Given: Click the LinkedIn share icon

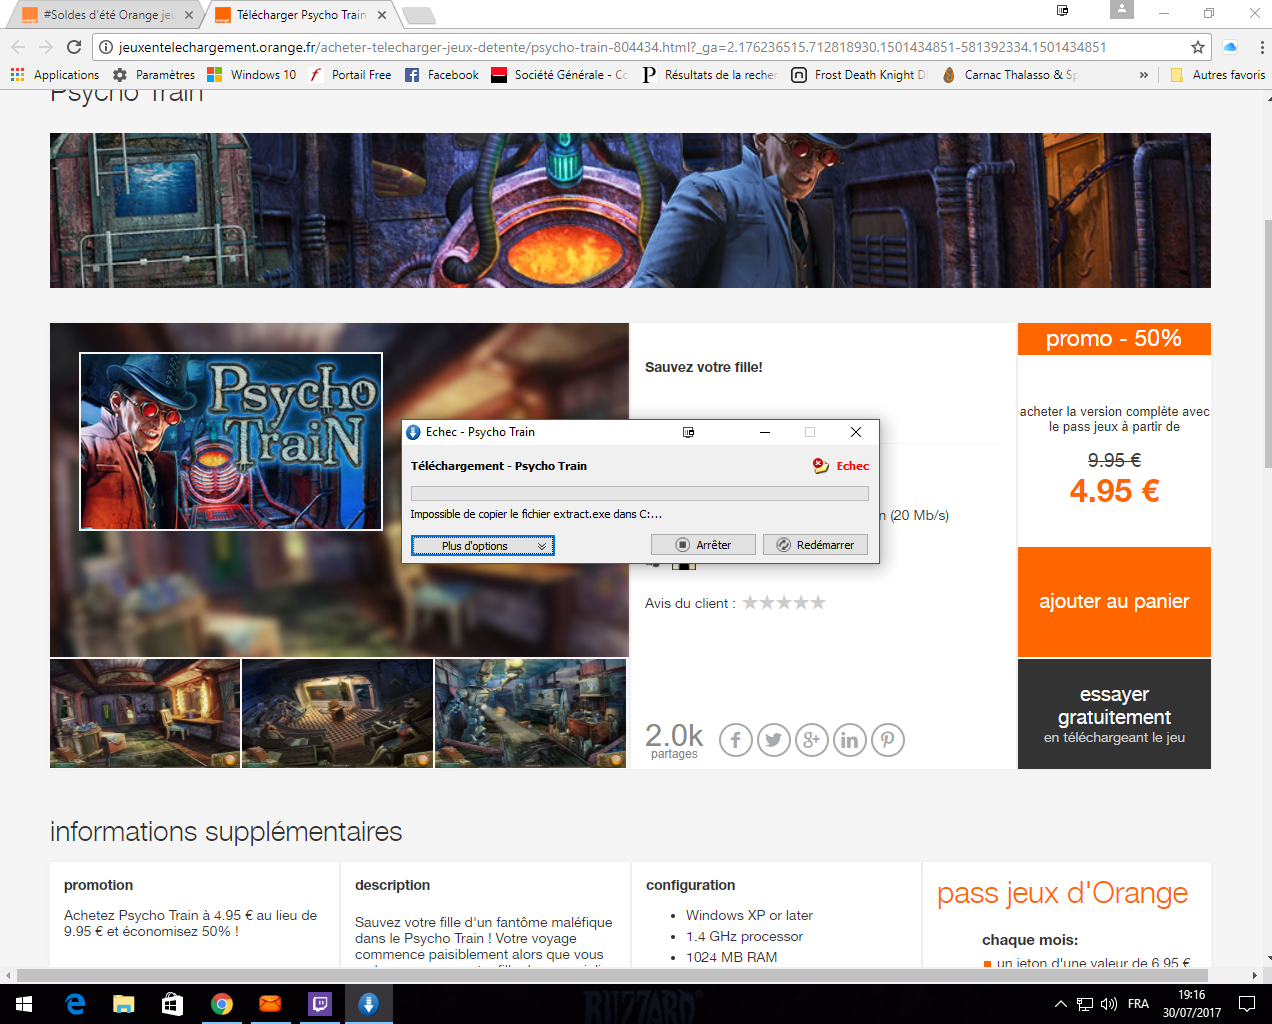Looking at the screenshot, I should [x=849, y=740].
